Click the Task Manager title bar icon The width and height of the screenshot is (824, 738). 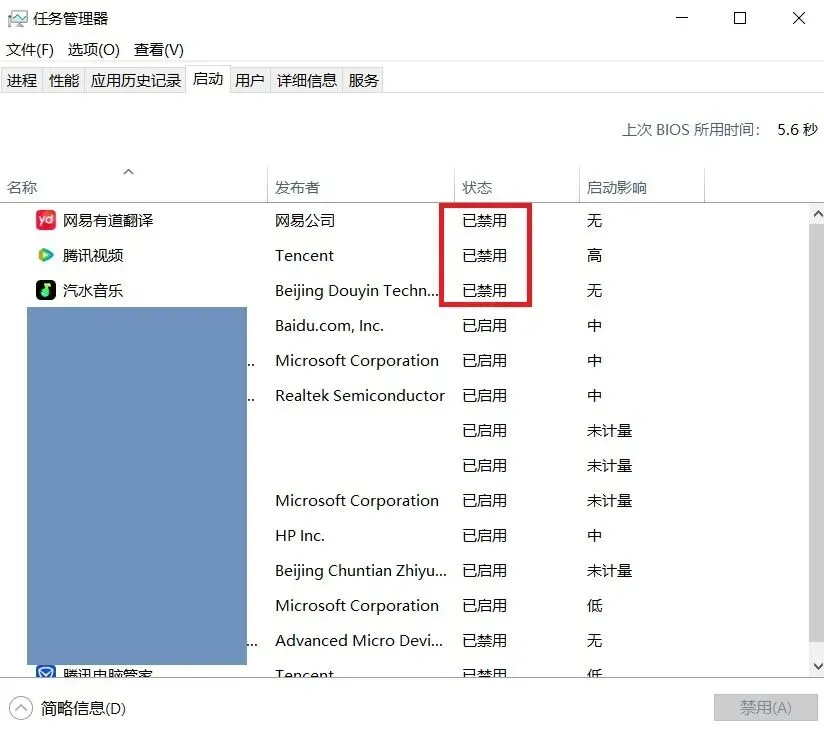coord(17,19)
